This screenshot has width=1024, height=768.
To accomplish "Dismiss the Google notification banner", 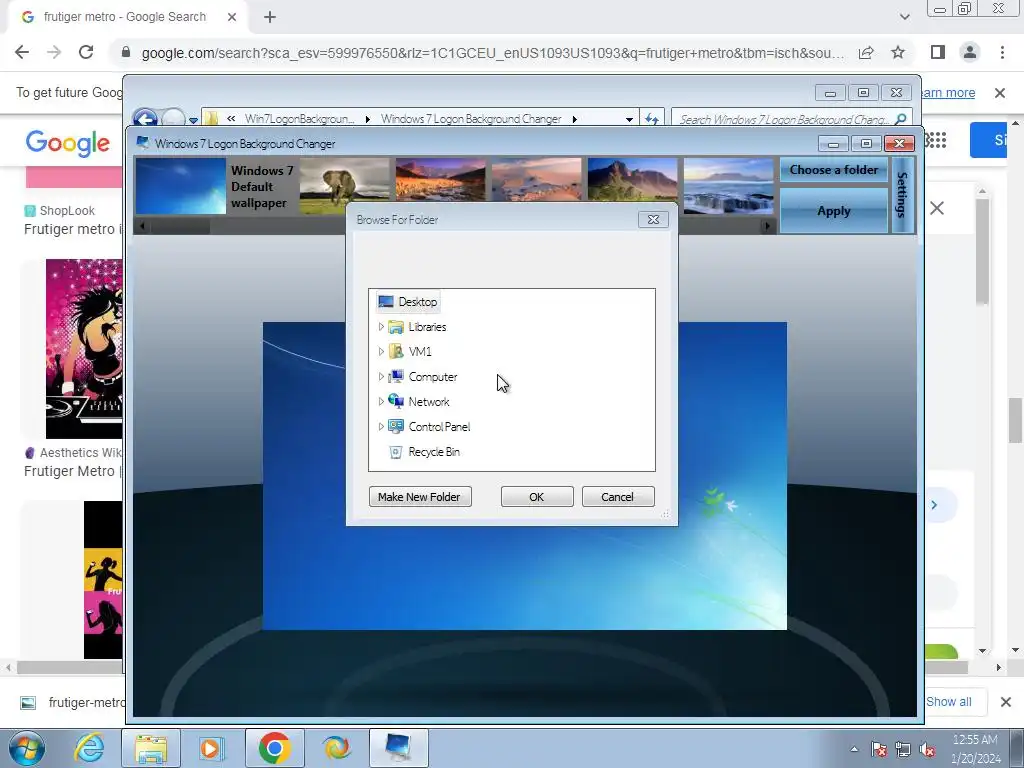I will click(1000, 93).
